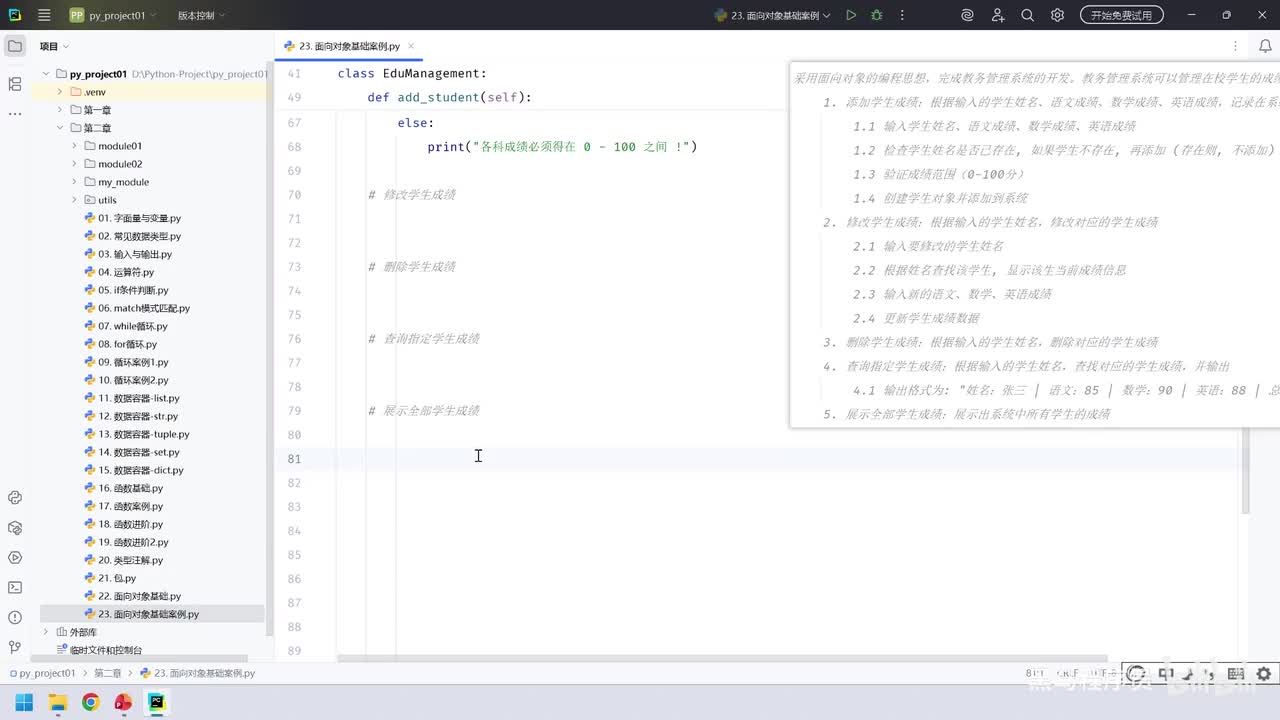Switch to PyCharm on the taskbar

coord(156,702)
